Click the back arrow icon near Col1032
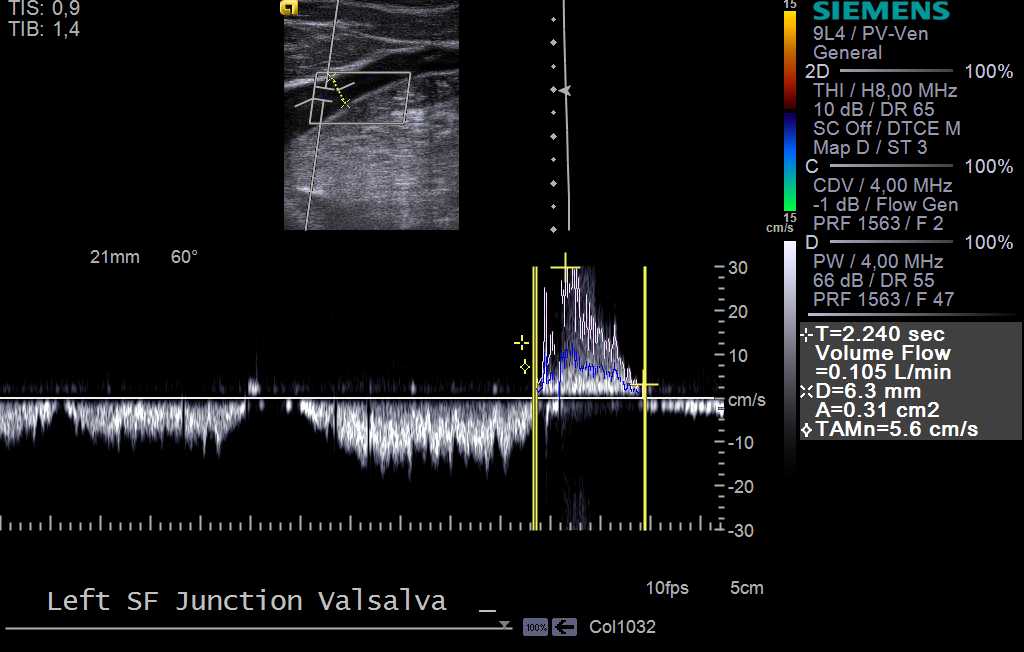The width and height of the screenshot is (1024, 652). pos(565,627)
